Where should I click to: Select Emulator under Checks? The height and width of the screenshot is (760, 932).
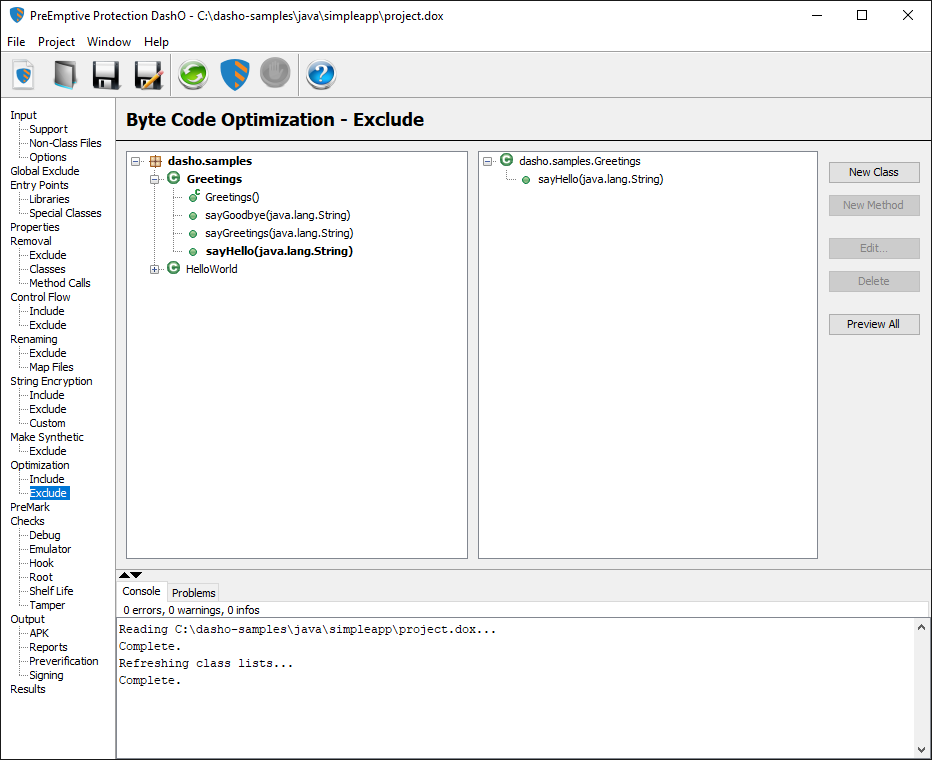click(x=51, y=549)
